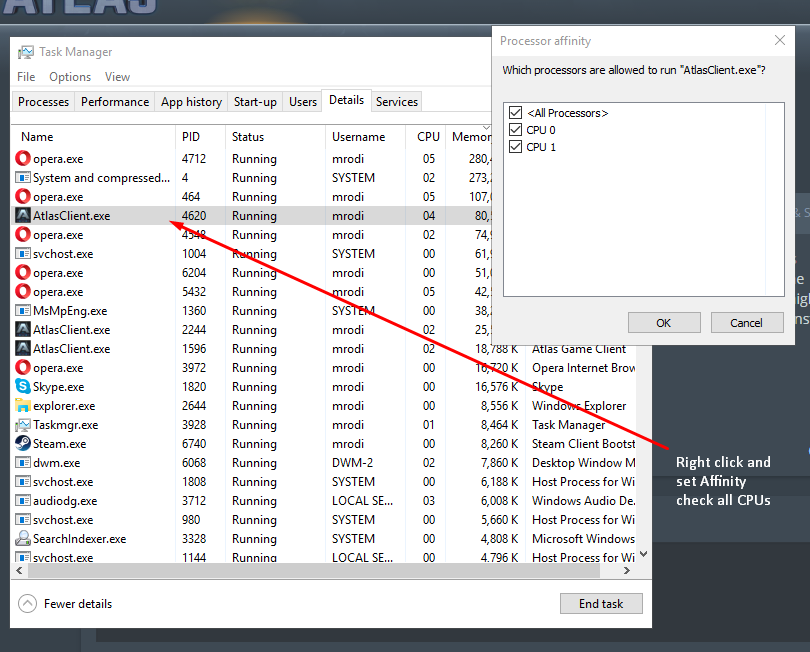The height and width of the screenshot is (652, 810).
Task: Sort processes by the PID column header
Action: [190, 137]
